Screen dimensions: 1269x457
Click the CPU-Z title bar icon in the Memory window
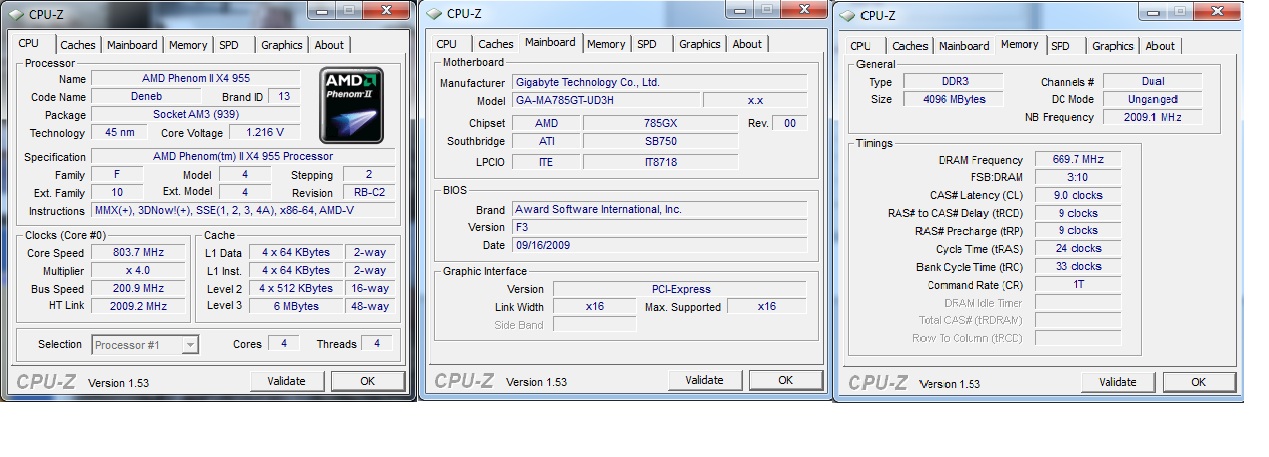coord(848,15)
